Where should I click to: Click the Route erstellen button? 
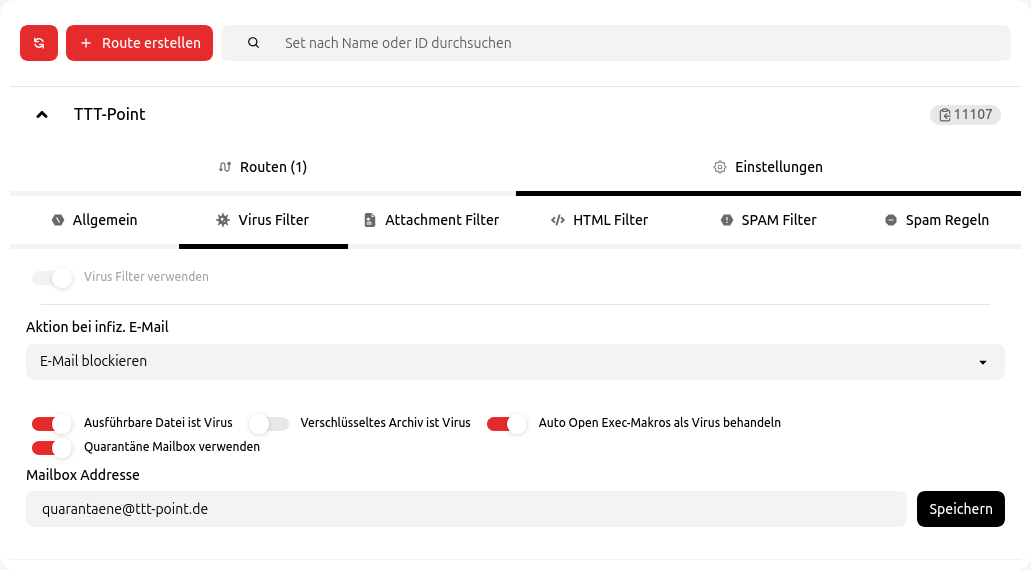pos(140,43)
